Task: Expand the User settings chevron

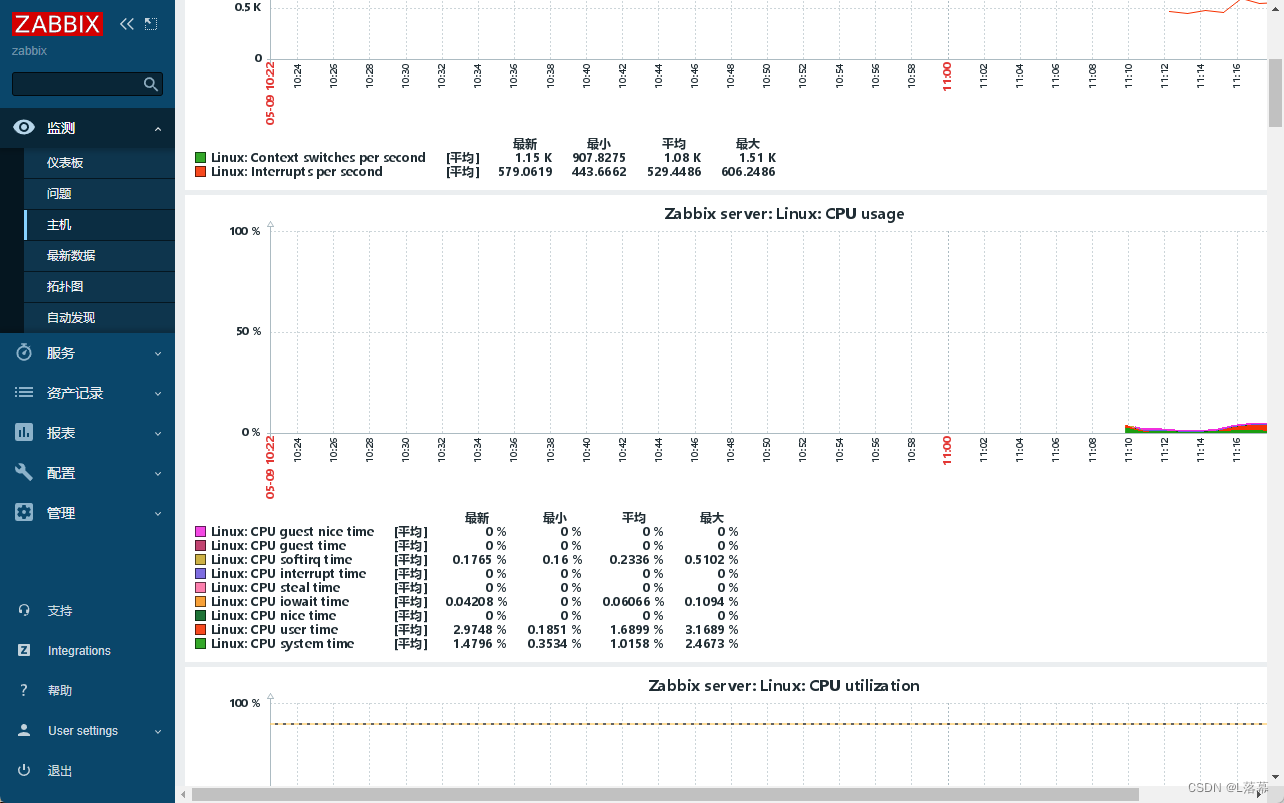Action: [158, 731]
